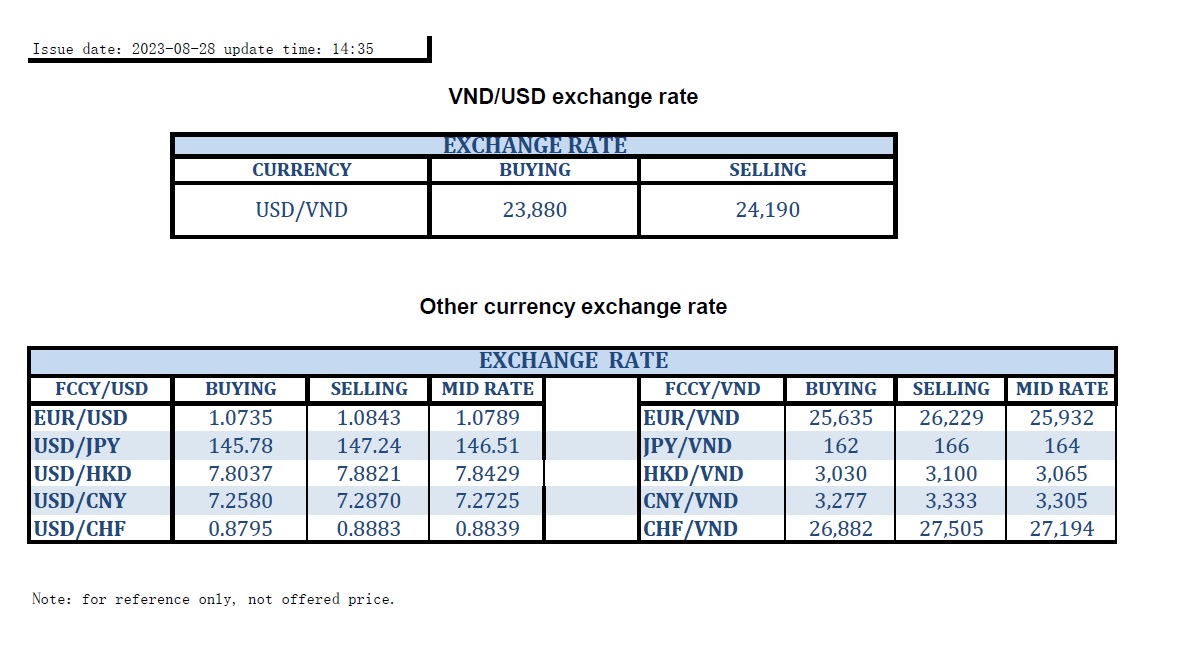This screenshot has width=1177, height=649.
Task: Click the USD/CNY selling value 7.2870
Action: (368, 501)
